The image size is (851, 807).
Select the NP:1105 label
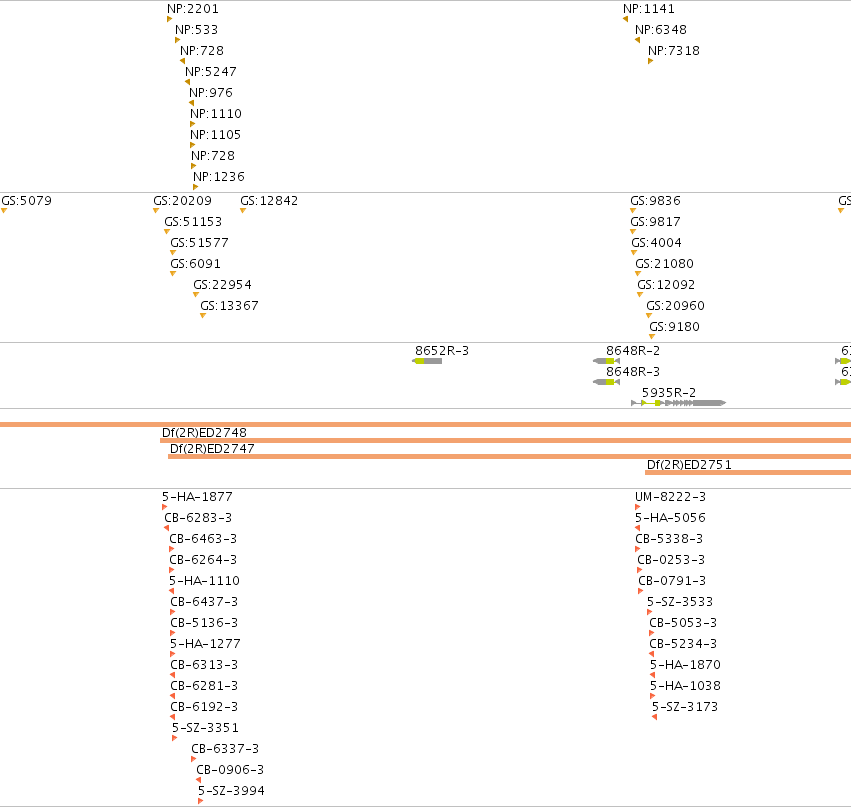[x=215, y=135]
